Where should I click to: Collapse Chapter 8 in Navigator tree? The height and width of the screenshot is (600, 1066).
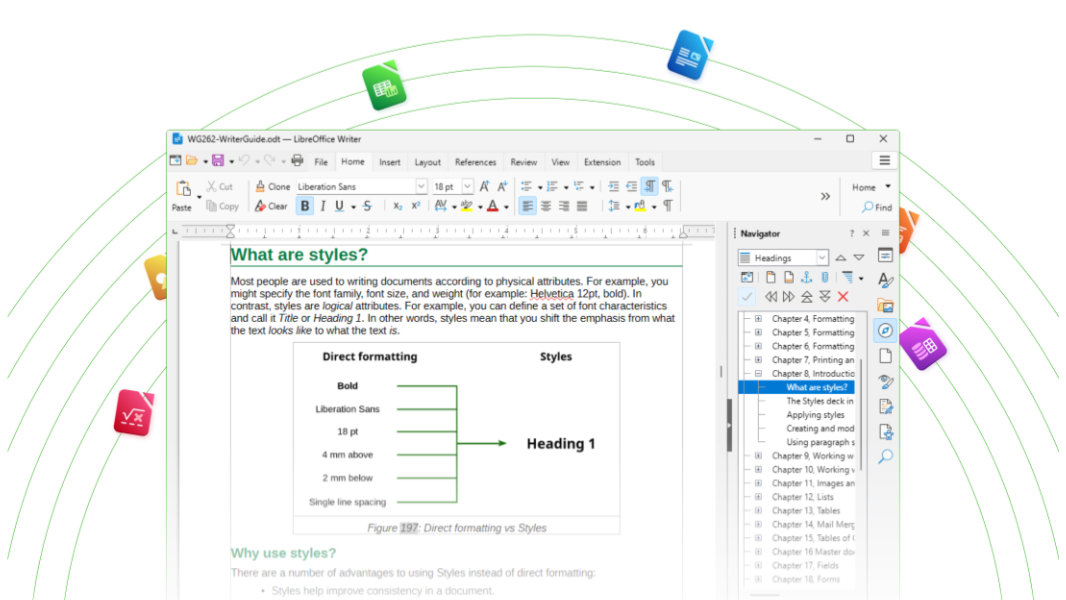pos(758,374)
